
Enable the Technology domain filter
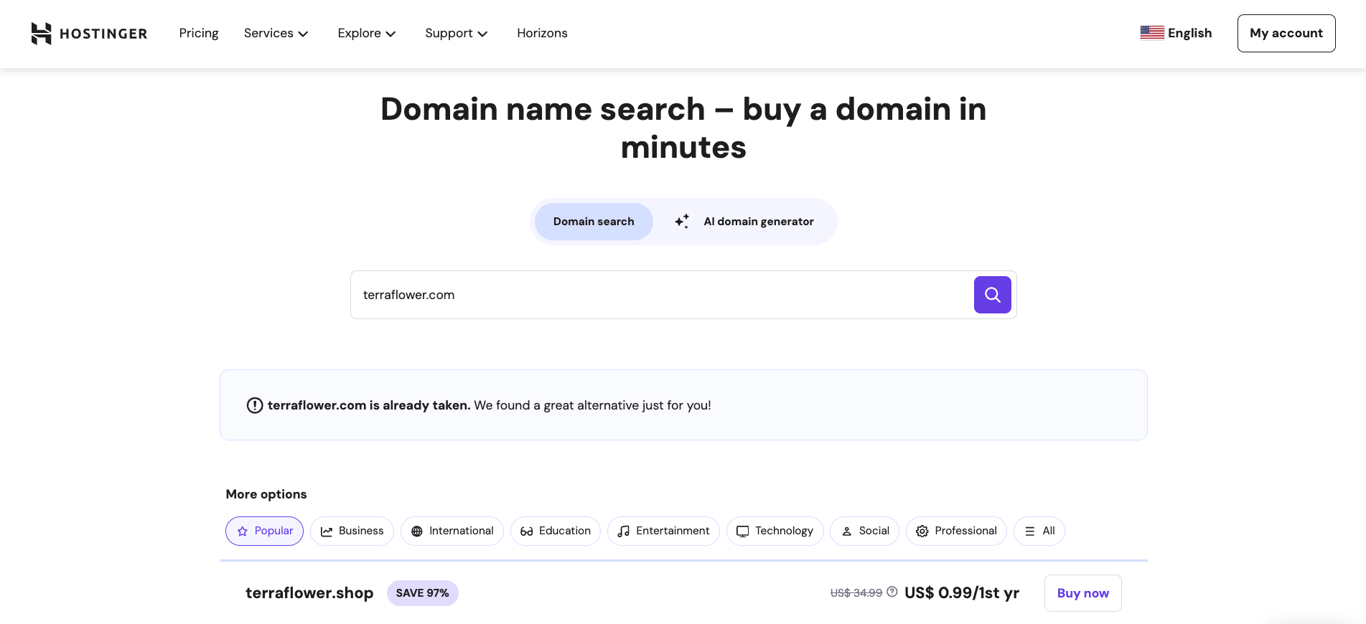coord(774,531)
